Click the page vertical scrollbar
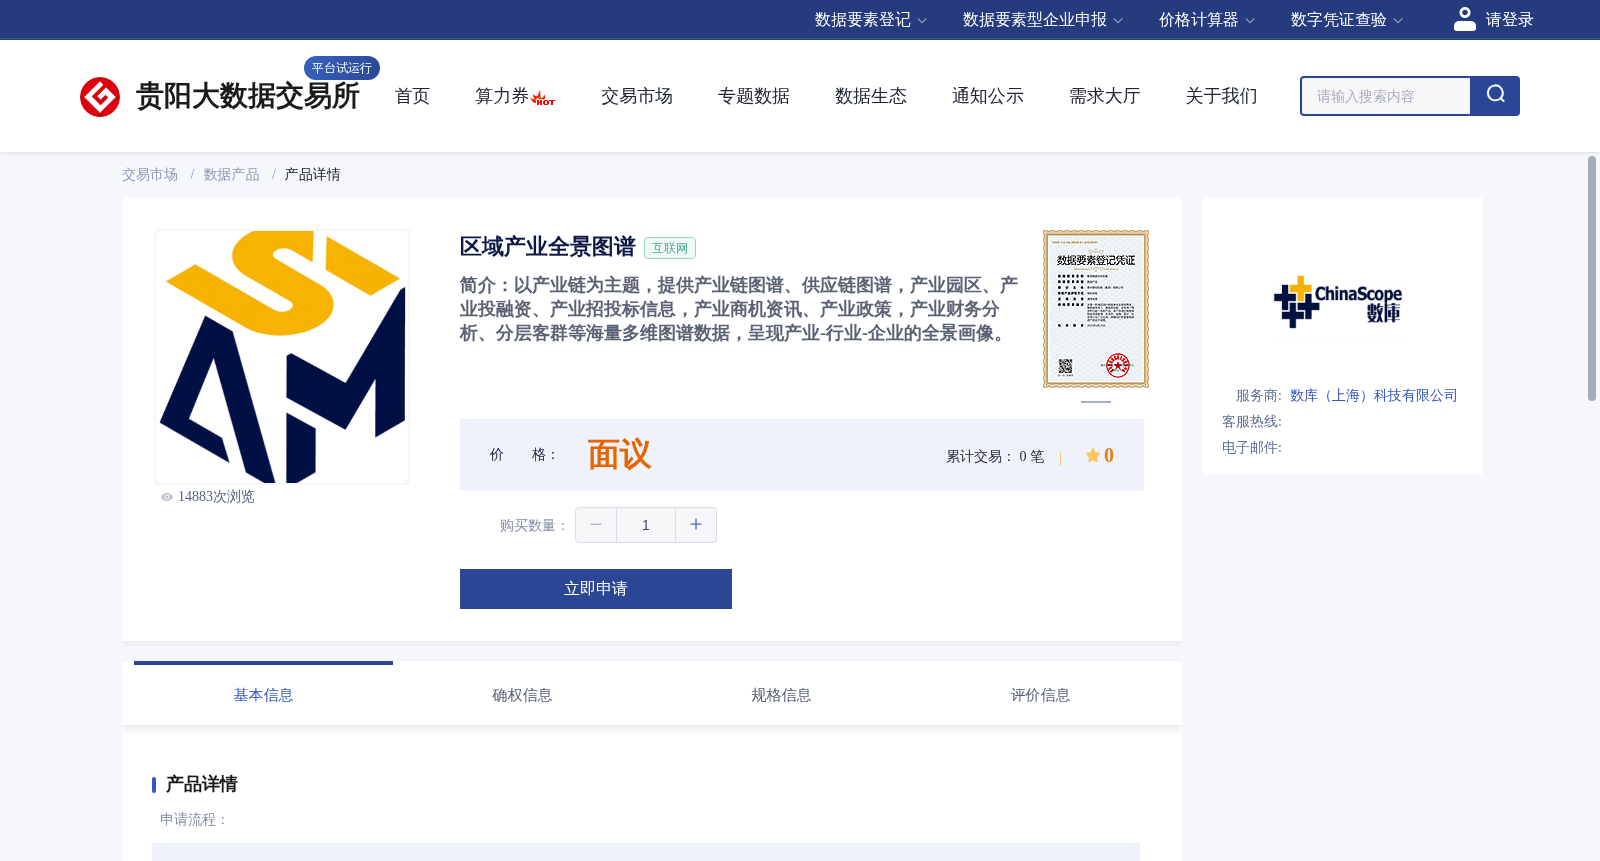The height and width of the screenshot is (861, 1600). (x=1592, y=279)
